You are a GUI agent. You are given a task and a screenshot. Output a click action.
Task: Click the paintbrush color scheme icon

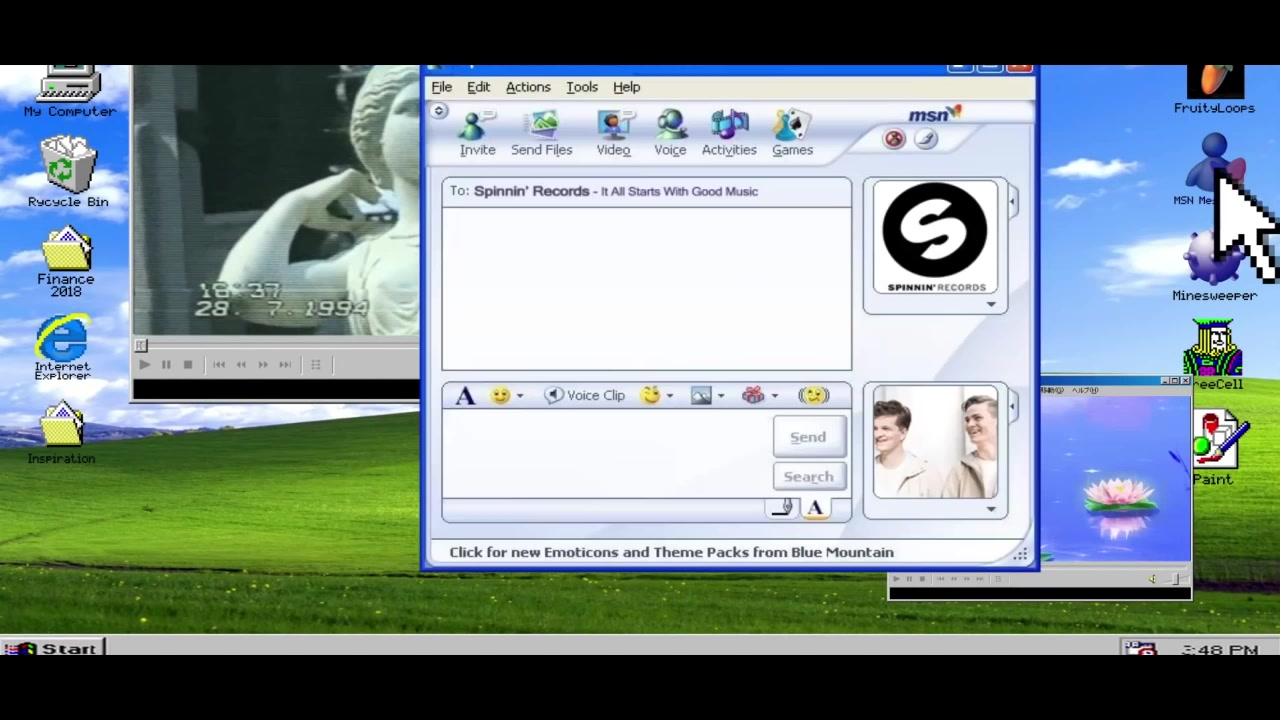point(926,139)
